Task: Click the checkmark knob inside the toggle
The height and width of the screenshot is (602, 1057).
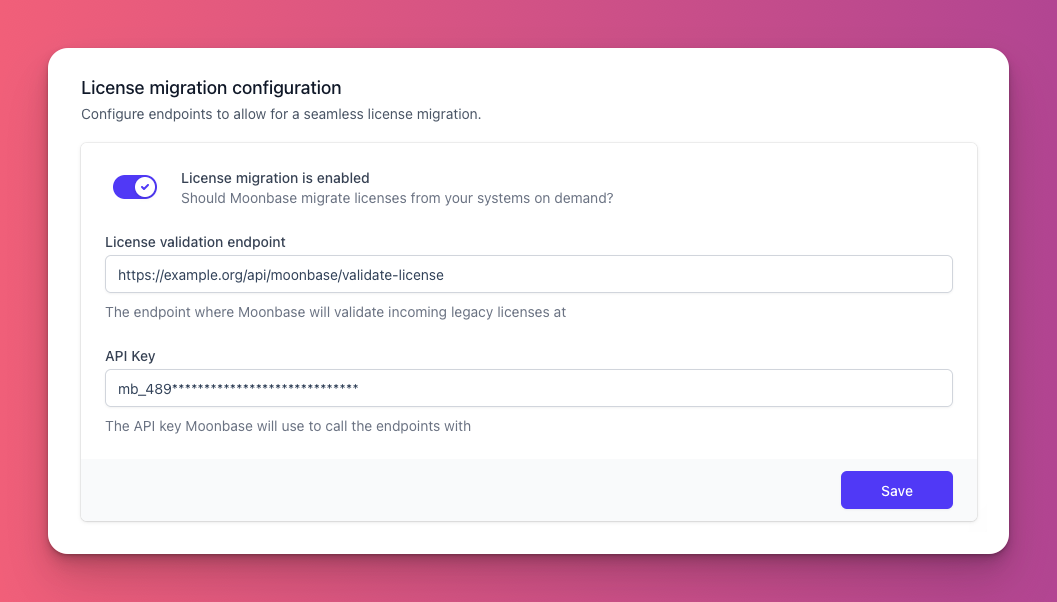Action: pos(146,187)
